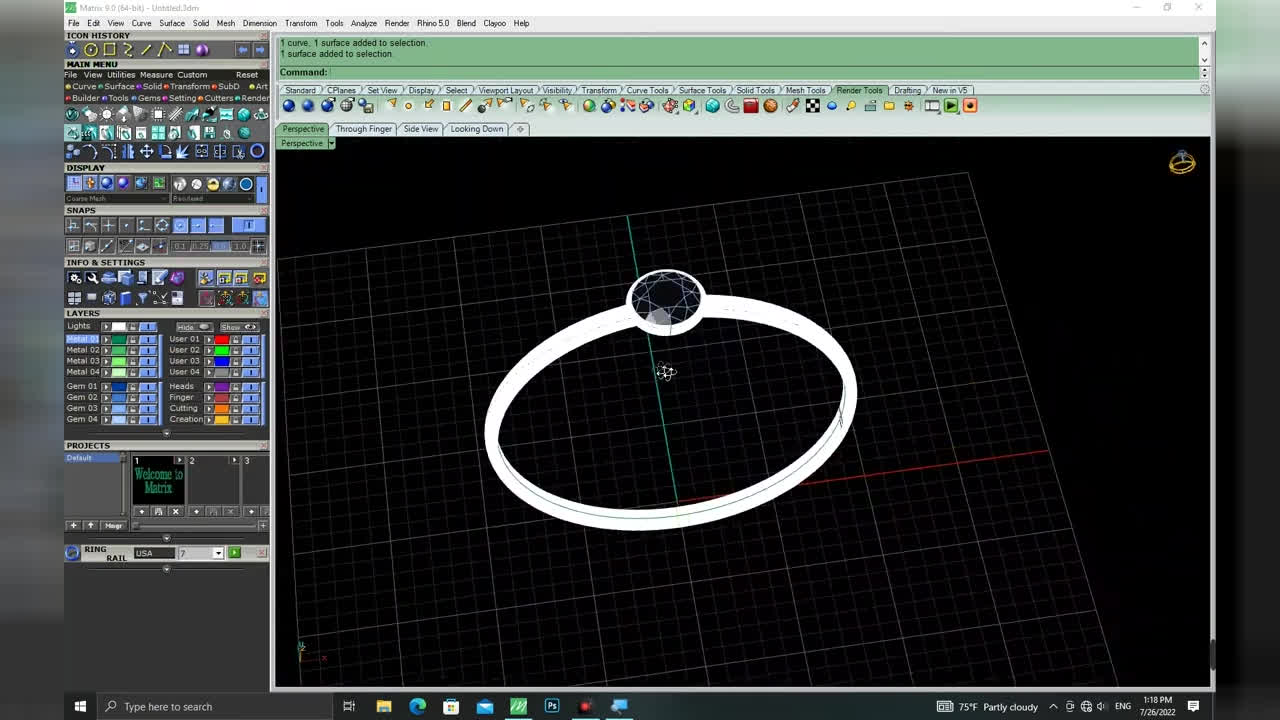The image size is (1280, 720).
Task: Click the circle icon in Icon History
Action: point(91,50)
